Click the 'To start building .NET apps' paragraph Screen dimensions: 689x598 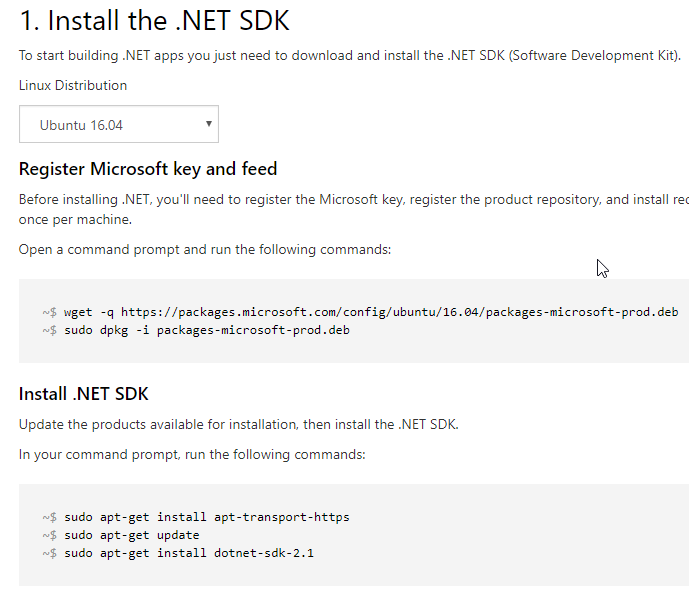349,56
